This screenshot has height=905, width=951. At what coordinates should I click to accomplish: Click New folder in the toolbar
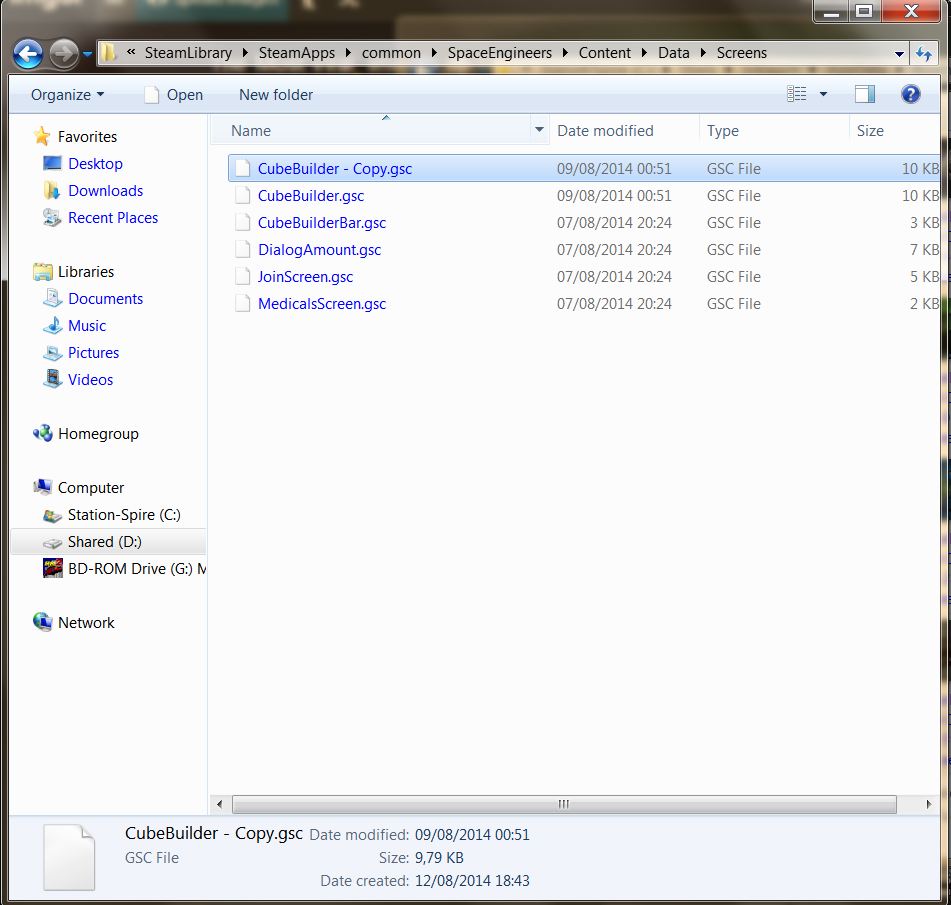click(276, 95)
